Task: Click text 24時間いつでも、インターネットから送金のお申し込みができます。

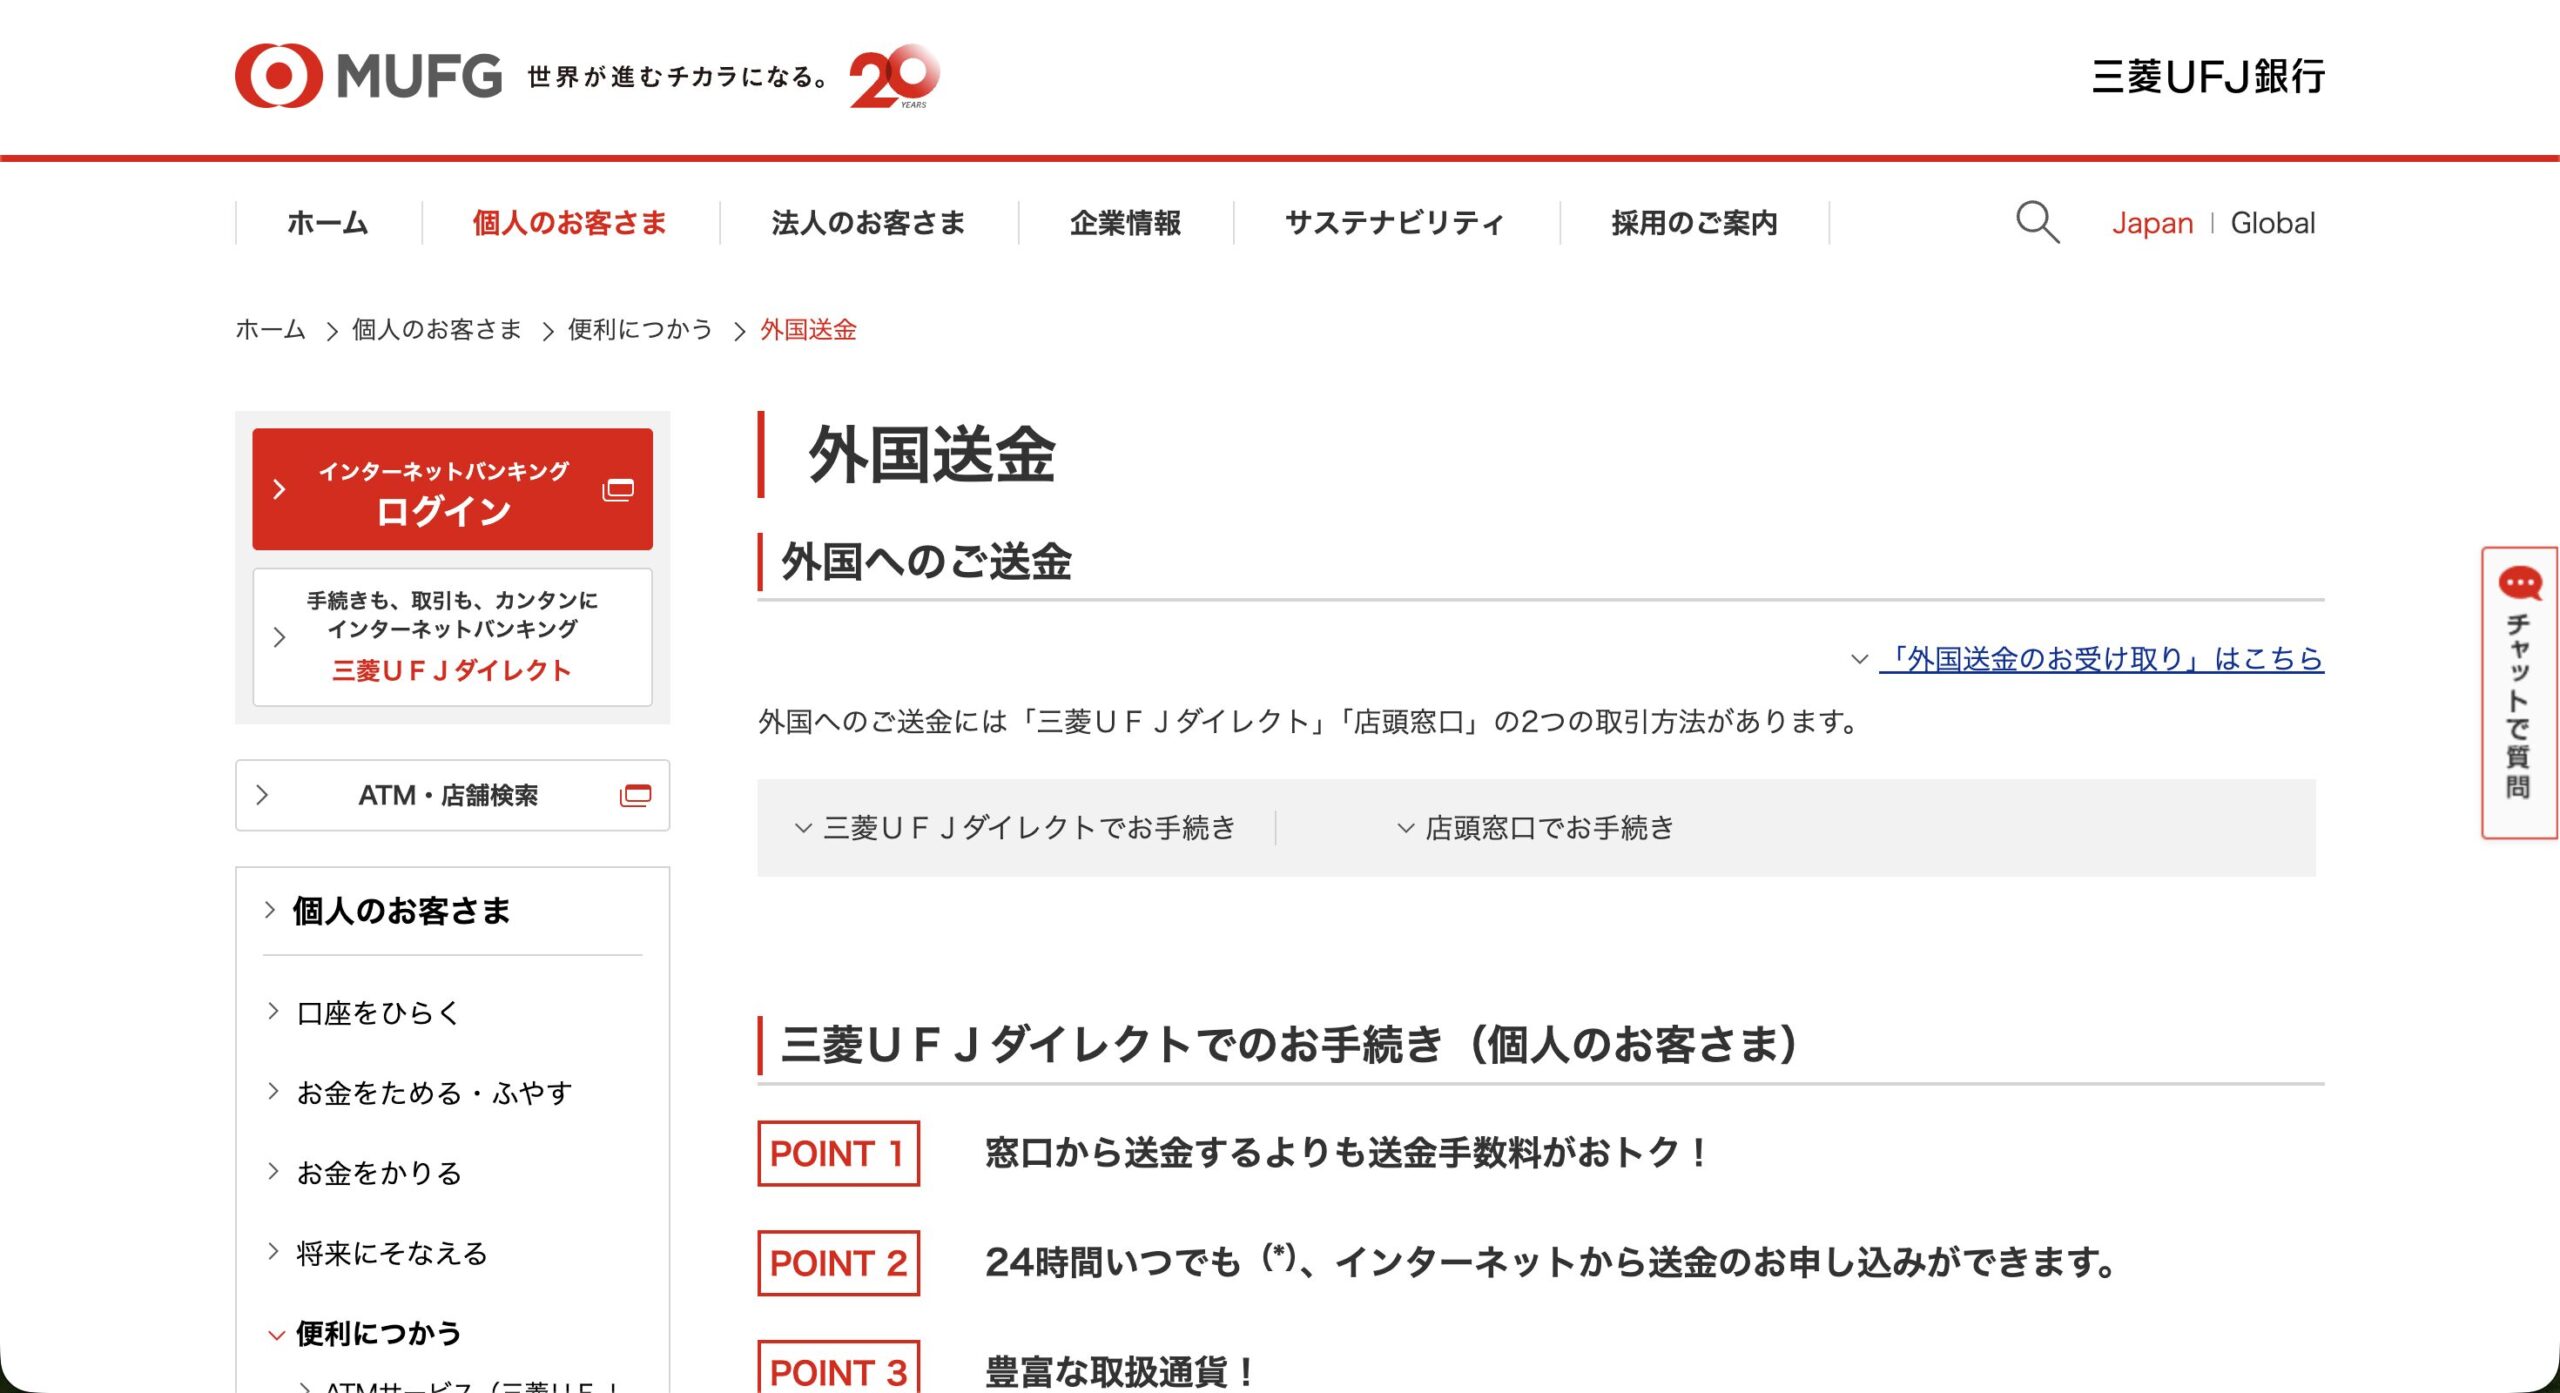Action: (1550, 1263)
